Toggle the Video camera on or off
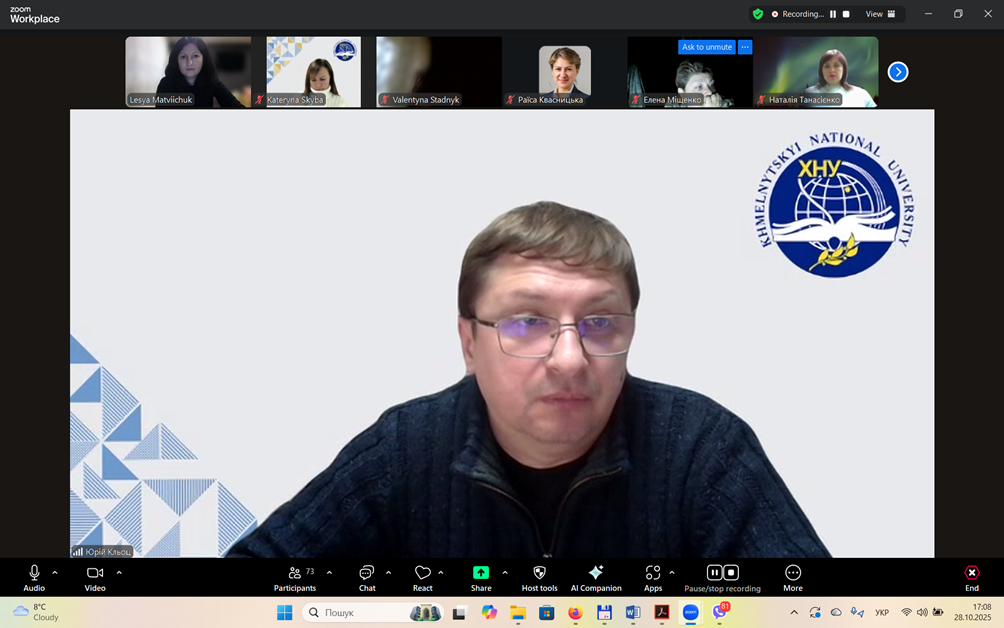Viewport: 1004px width, 628px height. pos(95,573)
